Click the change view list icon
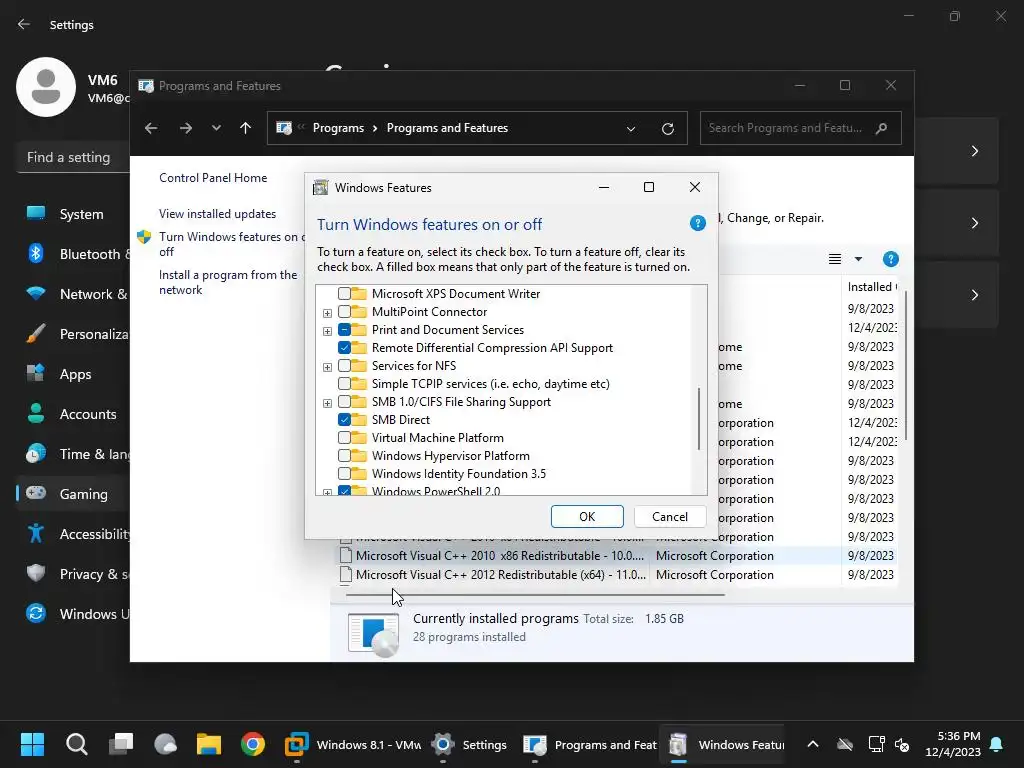This screenshot has width=1024, height=768. [835, 259]
